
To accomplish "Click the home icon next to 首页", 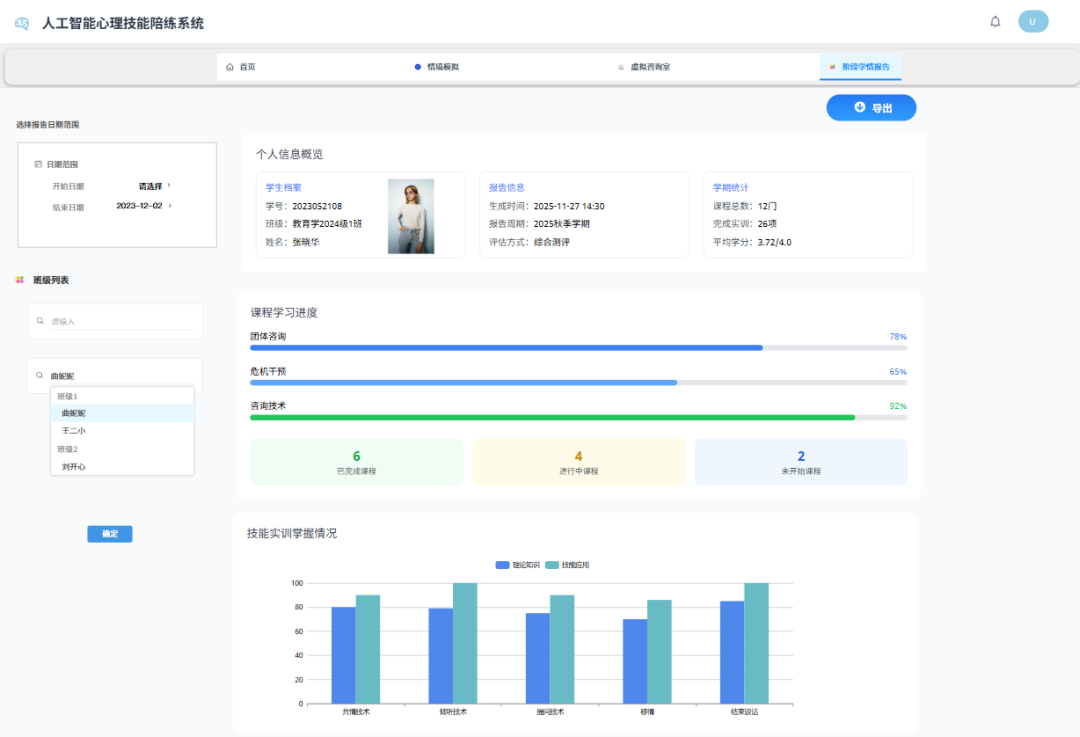I will [x=231, y=66].
